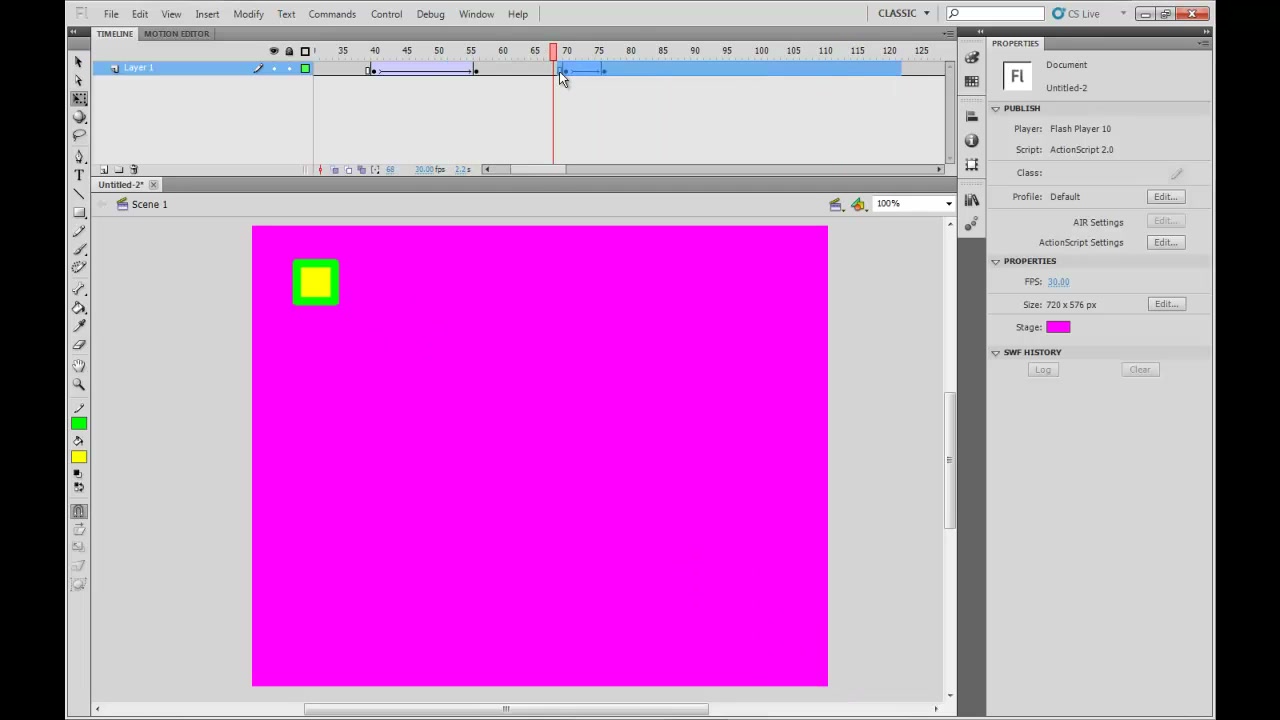This screenshot has height=720, width=1280.
Task: Collapse the PROPERTIES section
Action: 996,261
